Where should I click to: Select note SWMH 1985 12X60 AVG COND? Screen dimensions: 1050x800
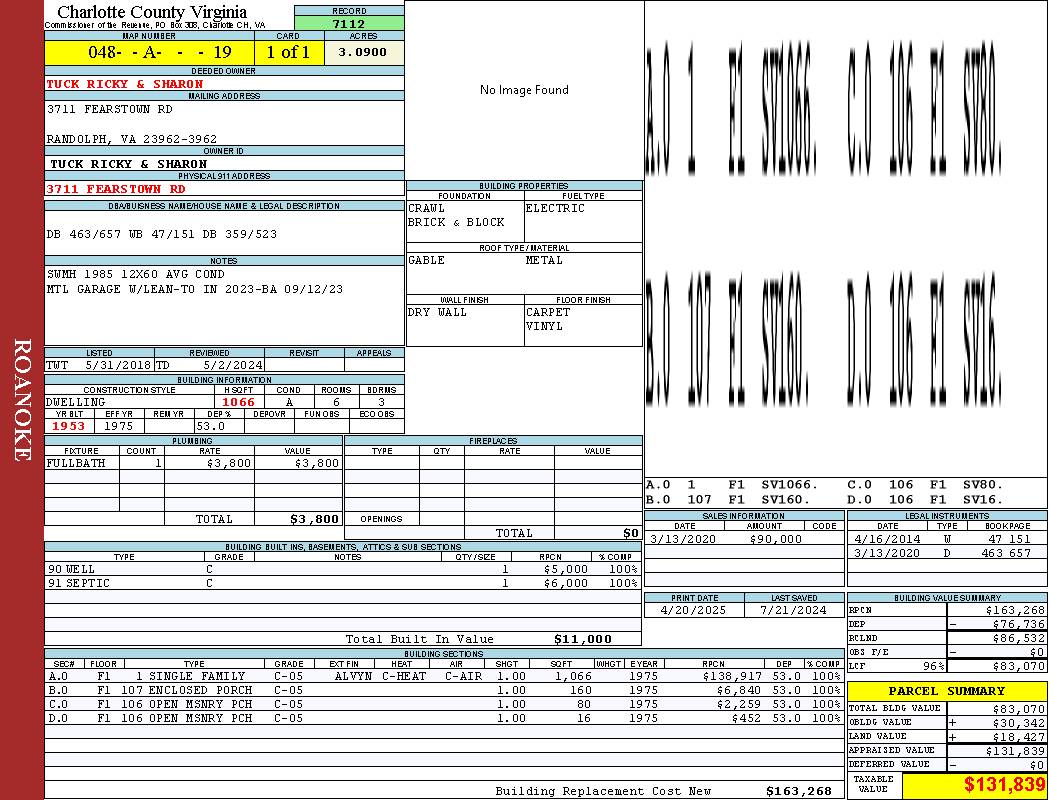coord(136,274)
